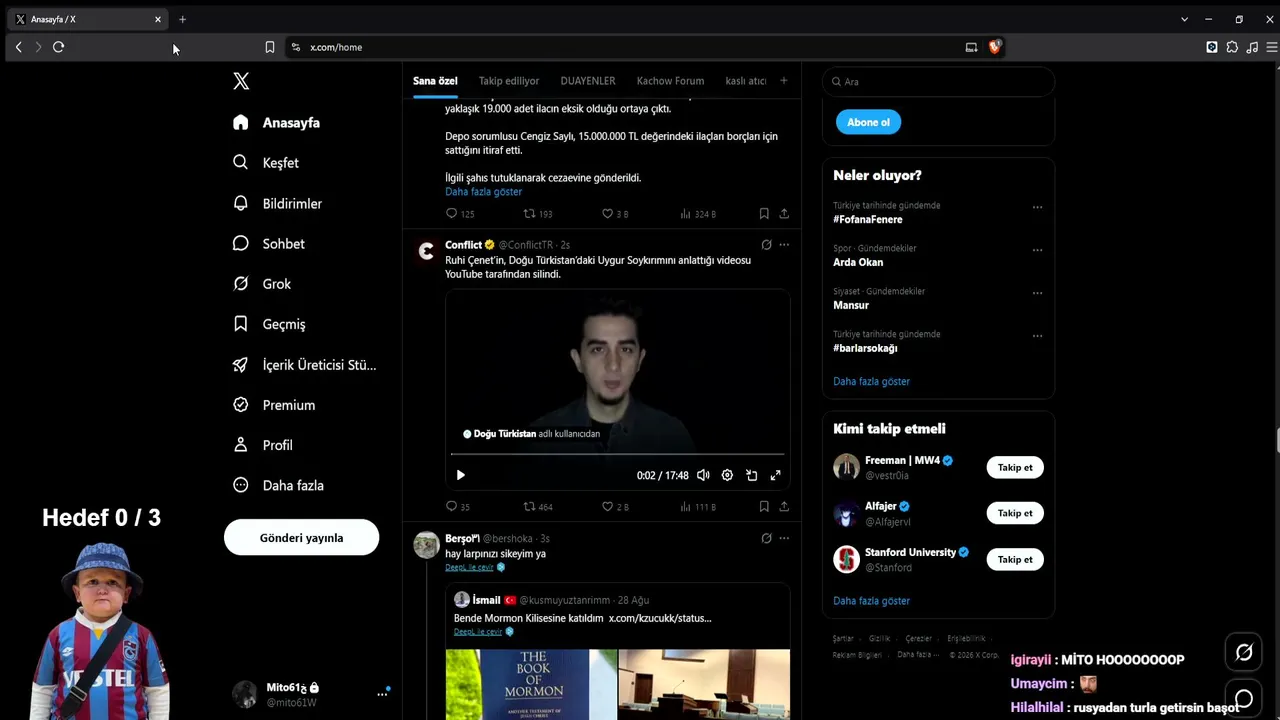Share the Conflict video post
1280x720 pixels.
(x=784, y=507)
